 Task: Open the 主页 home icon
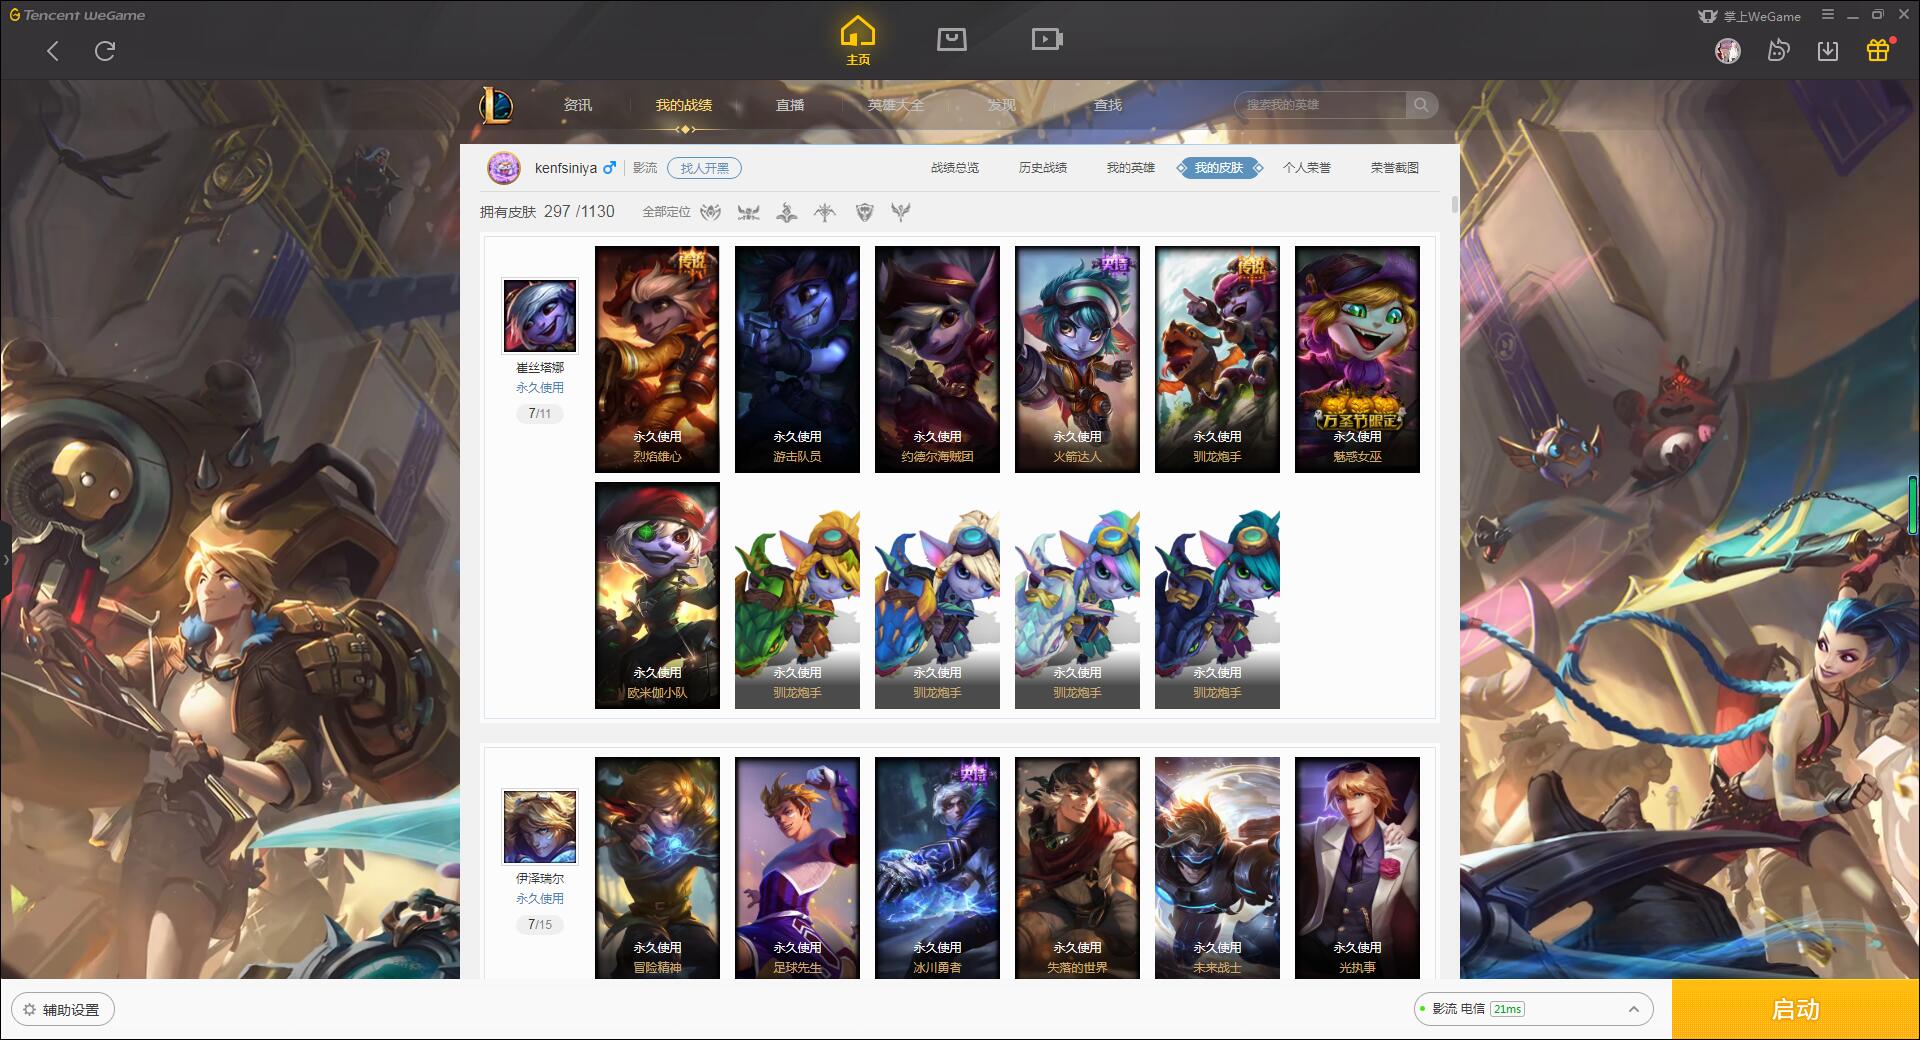(858, 40)
